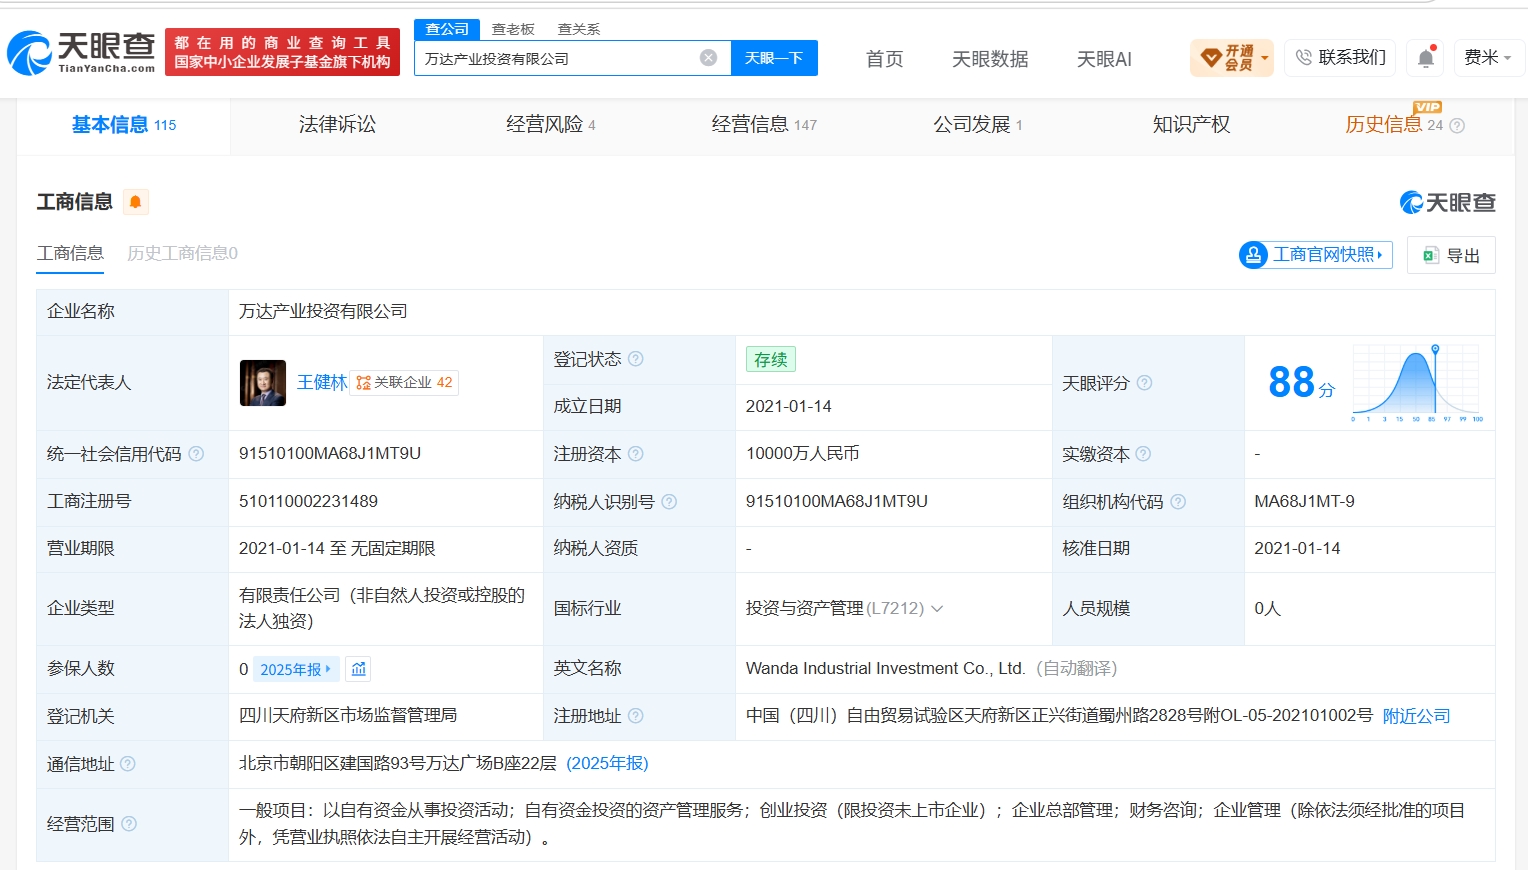Viewport: 1528px width, 870px height.
Task: Switch to the 基本信息 tab
Action: coord(124,125)
